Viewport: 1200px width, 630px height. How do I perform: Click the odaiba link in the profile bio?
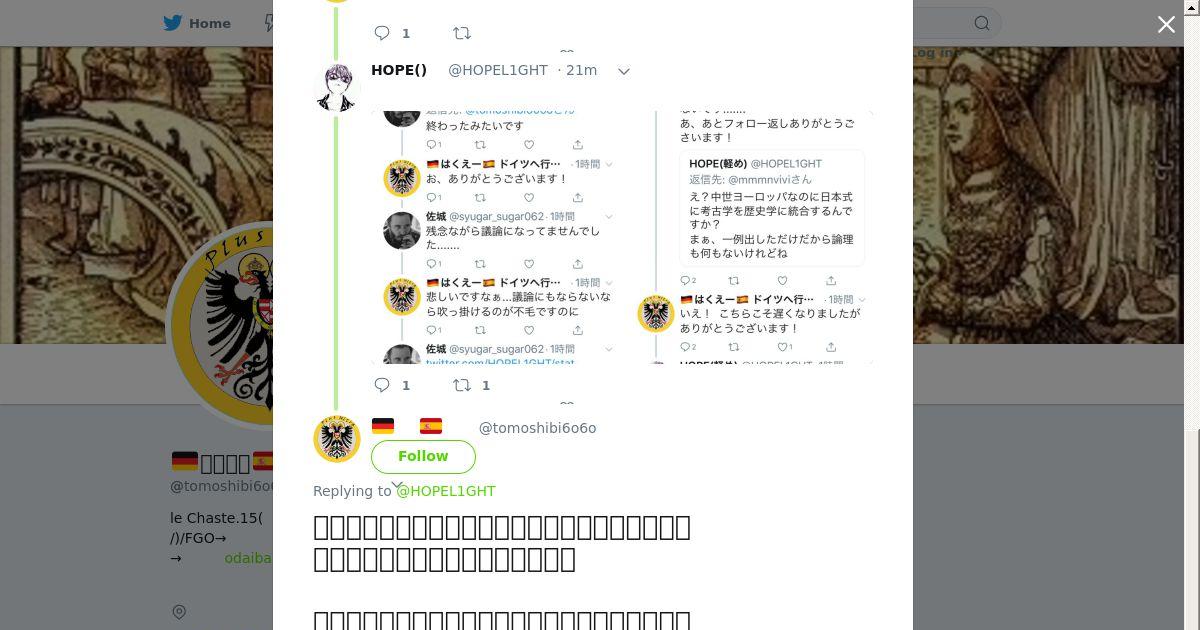[x=248, y=558]
